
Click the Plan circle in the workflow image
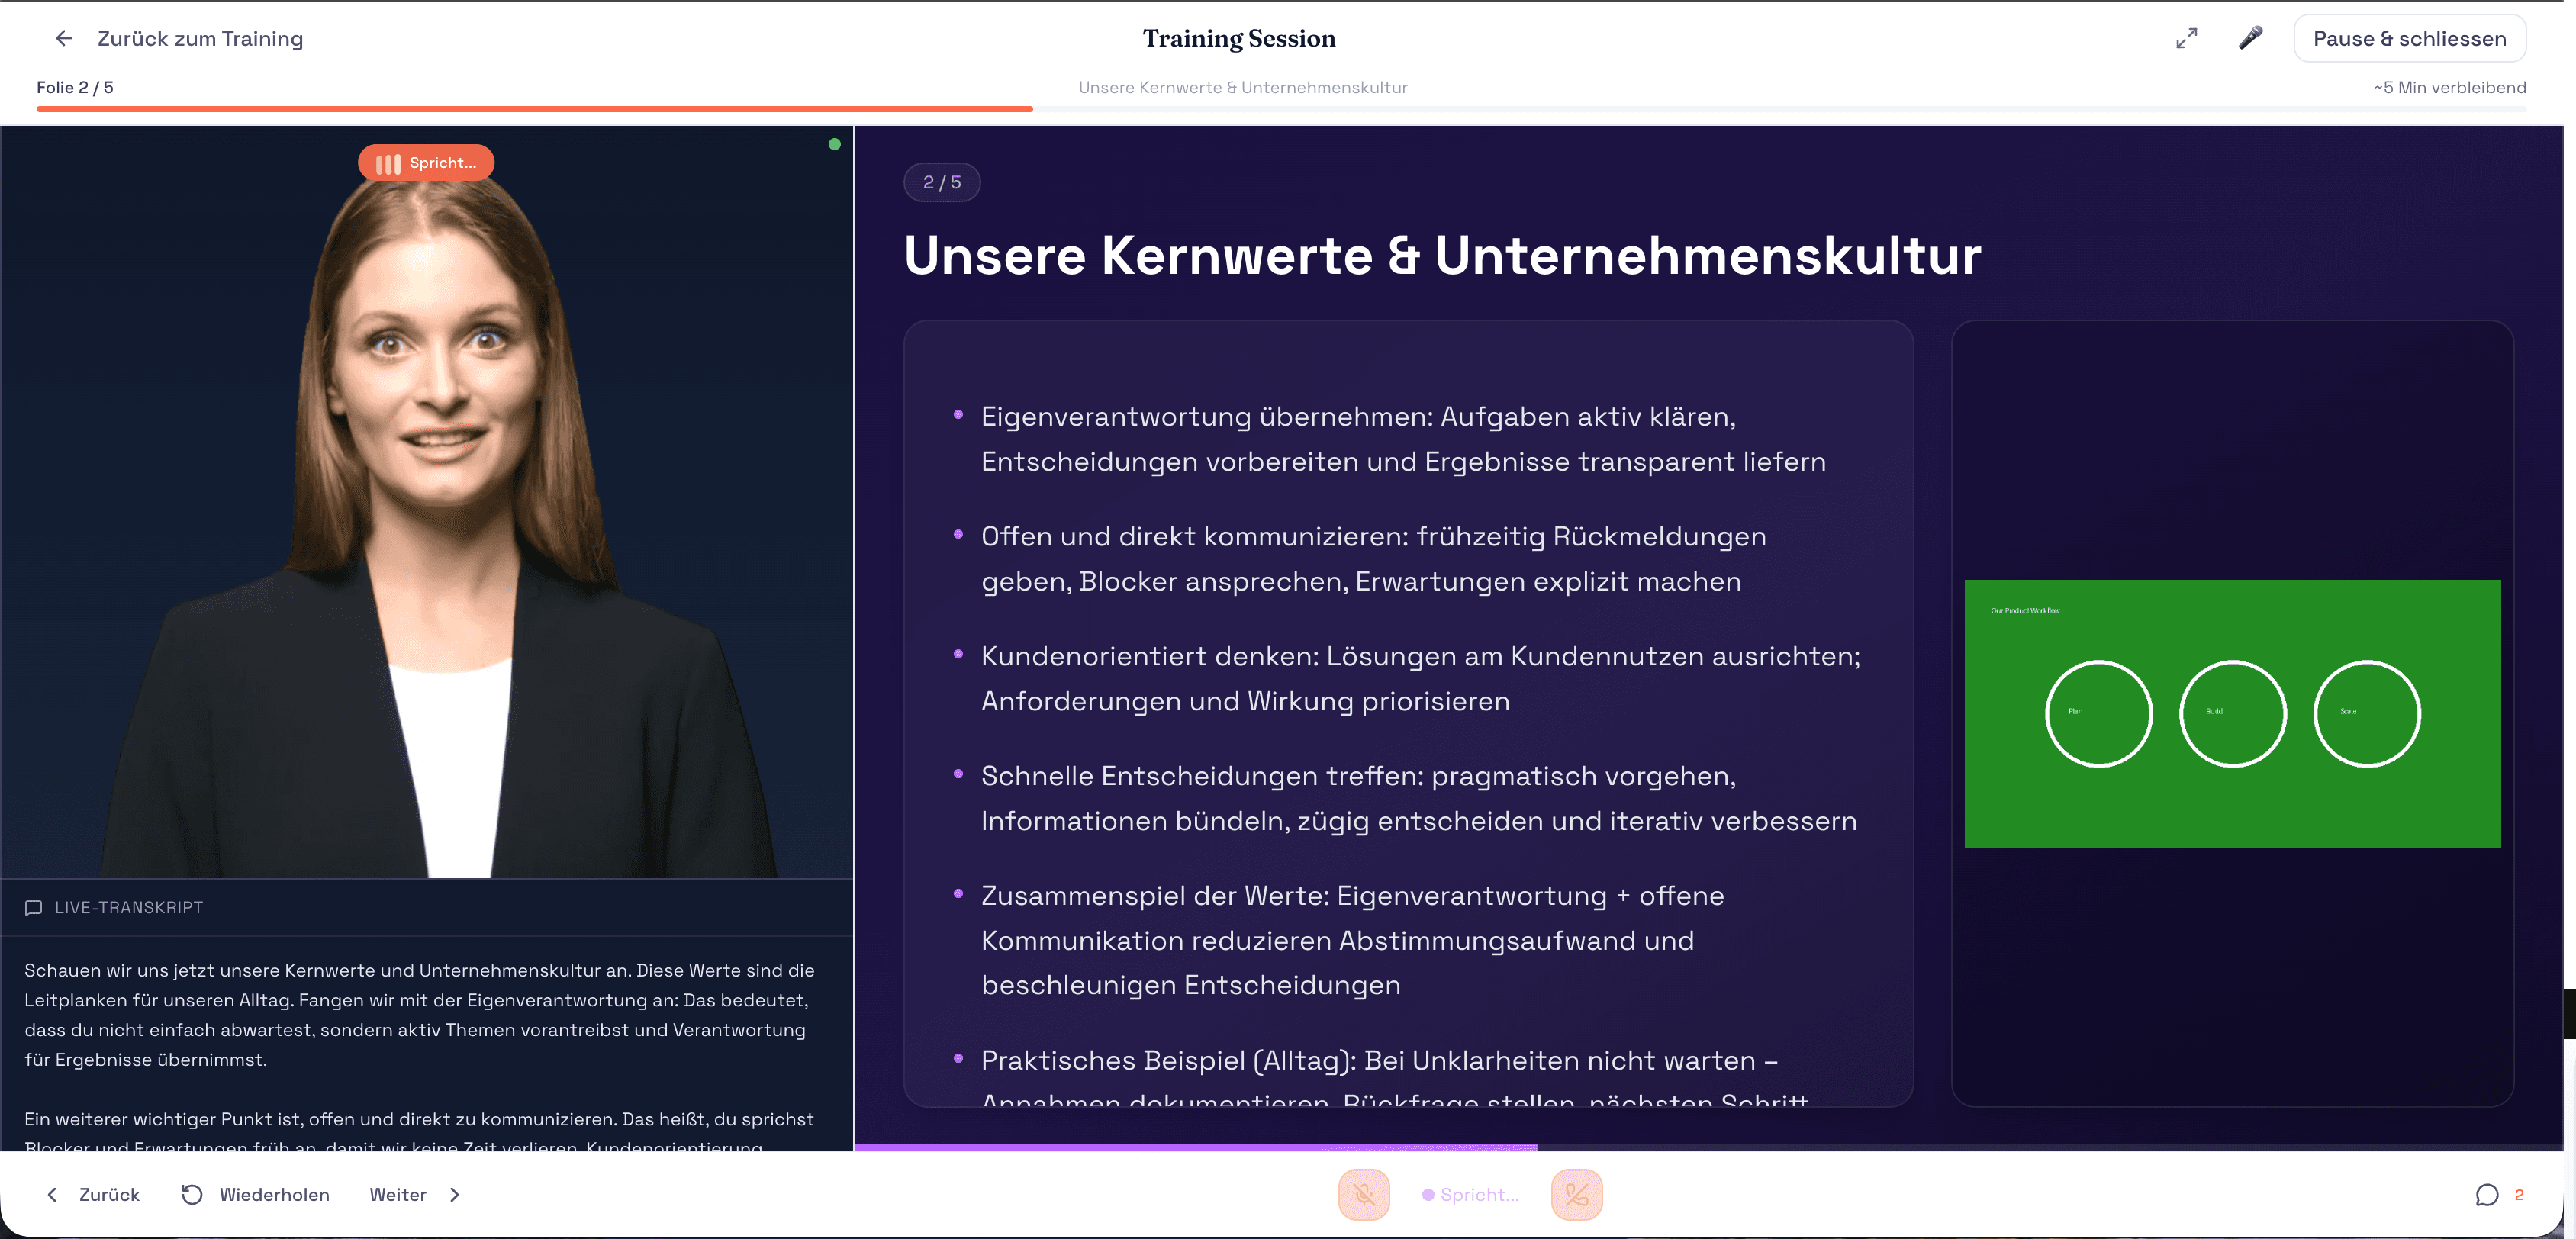click(2098, 713)
